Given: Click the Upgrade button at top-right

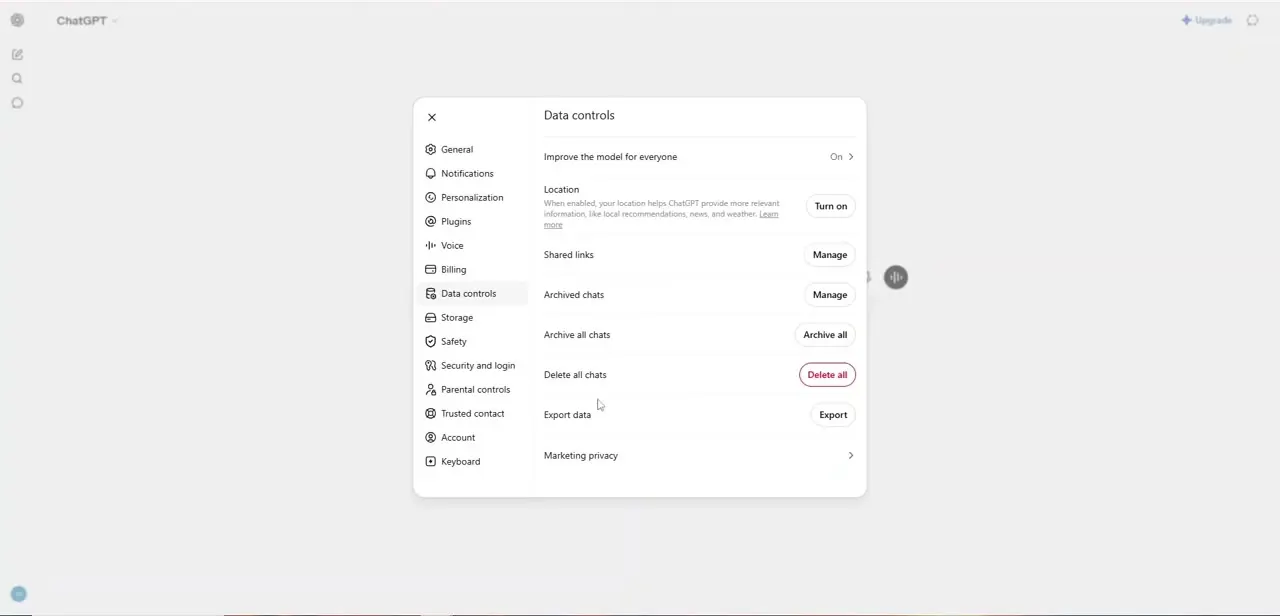Looking at the screenshot, I should [1206, 20].
